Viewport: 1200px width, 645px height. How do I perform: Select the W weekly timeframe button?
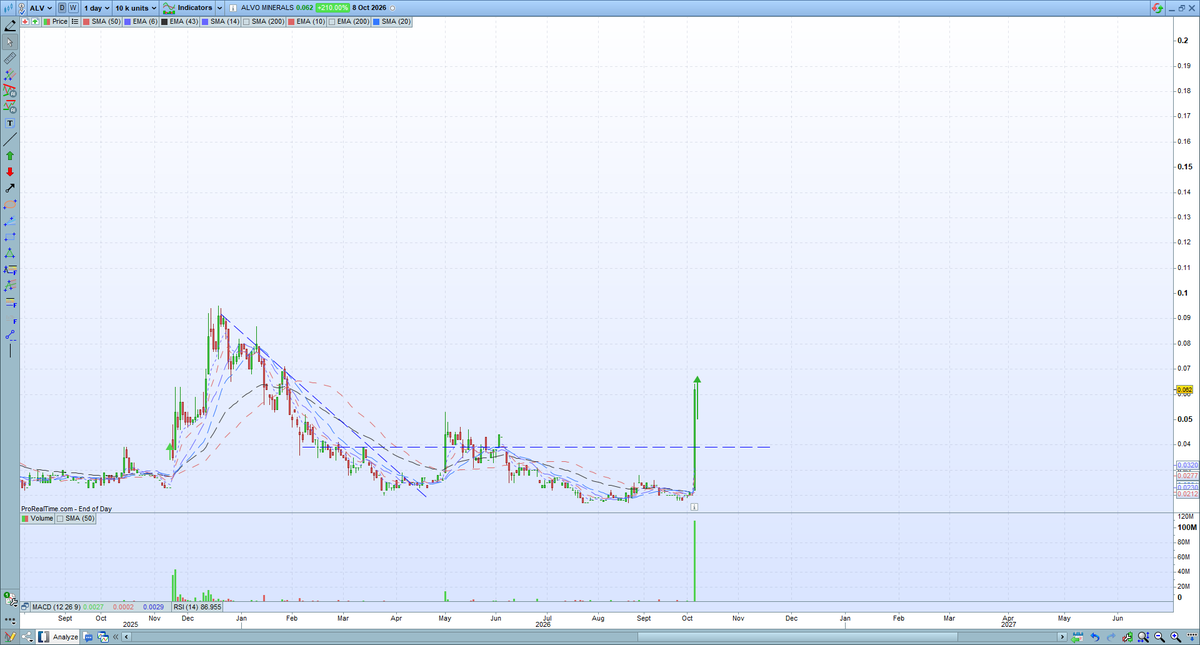(73, 7)
